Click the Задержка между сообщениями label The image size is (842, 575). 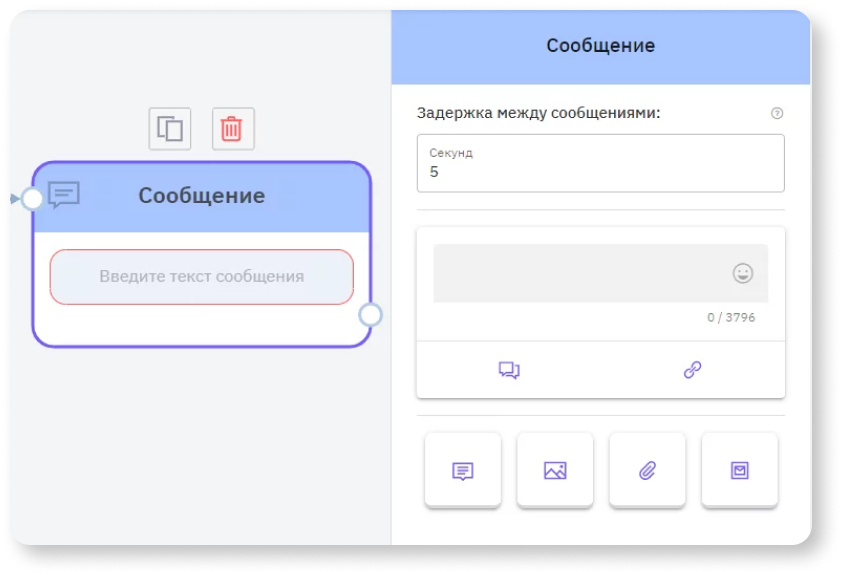click(x=538, y=113)
